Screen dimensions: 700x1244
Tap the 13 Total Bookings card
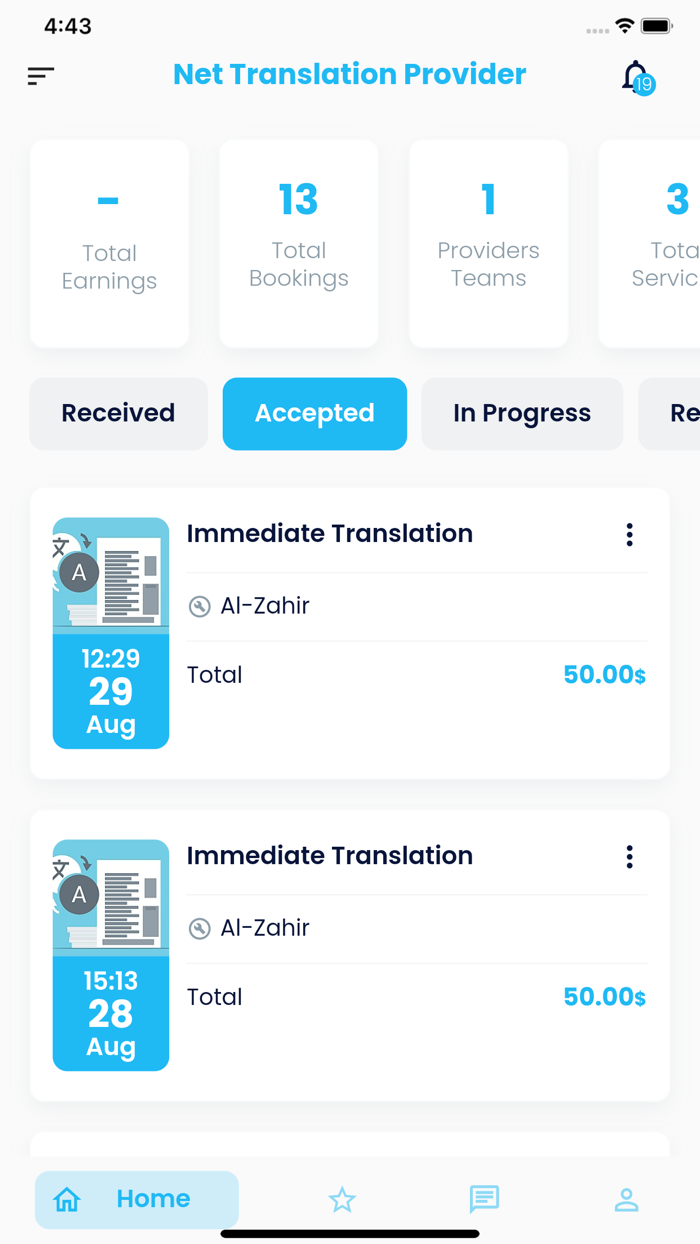pos(298,243)
